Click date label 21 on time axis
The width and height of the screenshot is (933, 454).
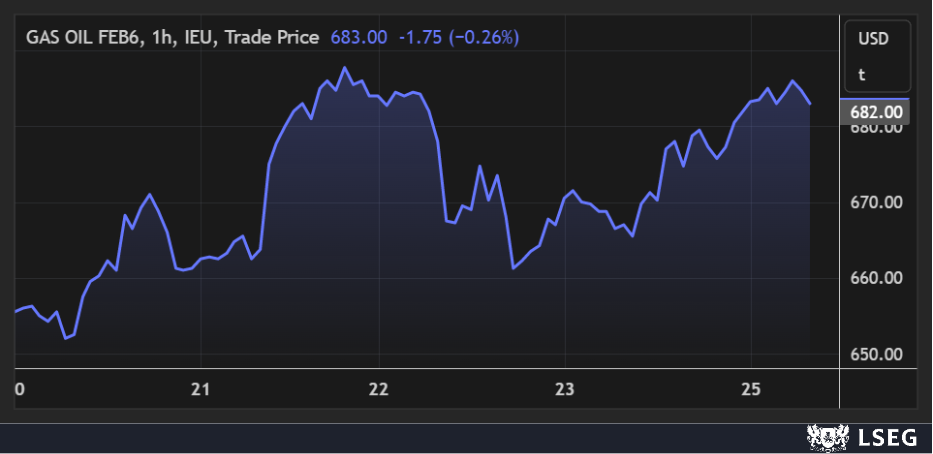tap(201, 388)
